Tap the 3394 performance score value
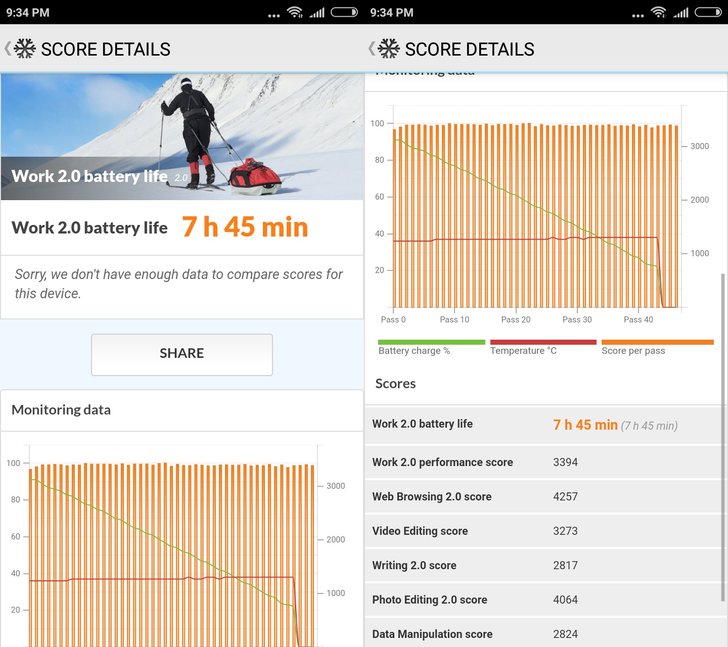This screenshot has height=647, width=728. pyautogui.click(x=566, y=462)
